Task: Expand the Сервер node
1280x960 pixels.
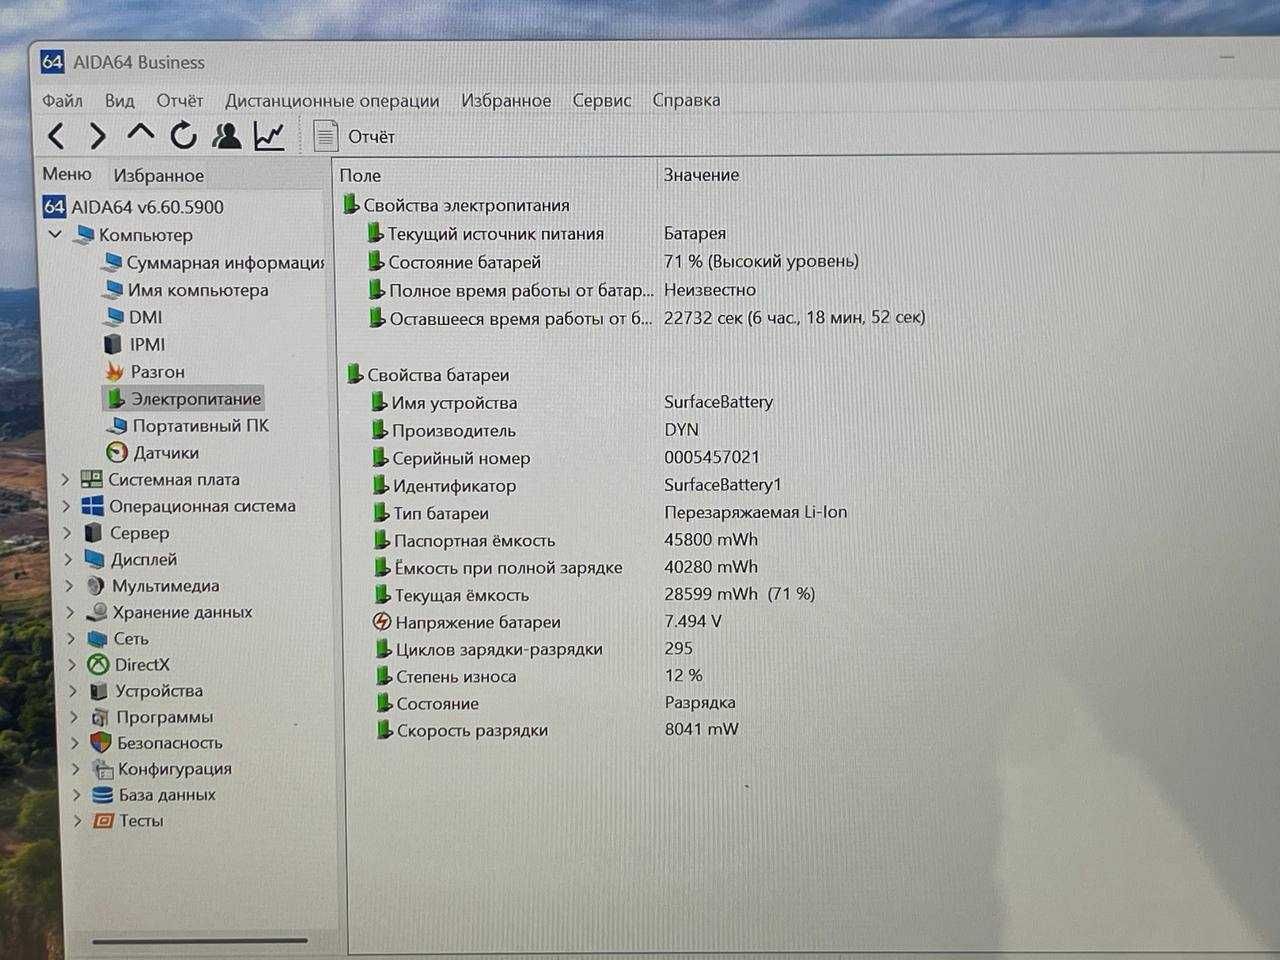Action: [67, 533]
